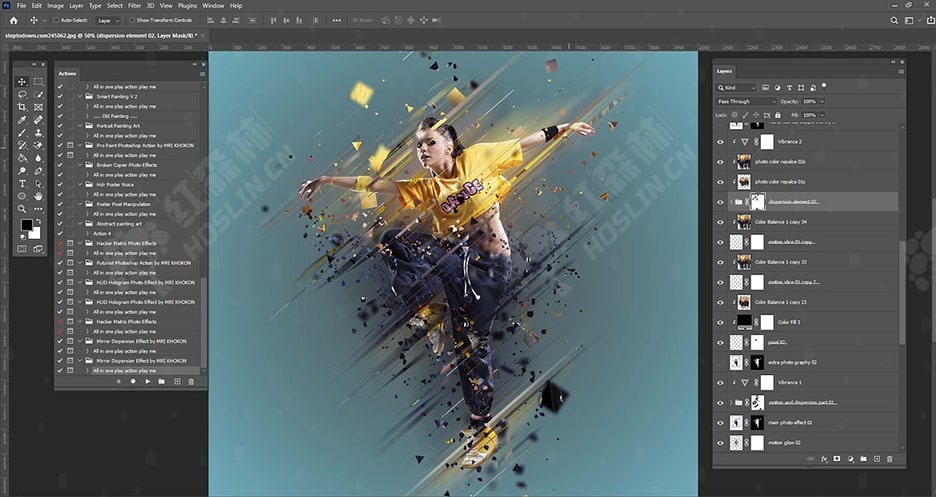Select the Horizontal Type tool
Viewport: 936px width, 497px height.
[x=22, y=184]
